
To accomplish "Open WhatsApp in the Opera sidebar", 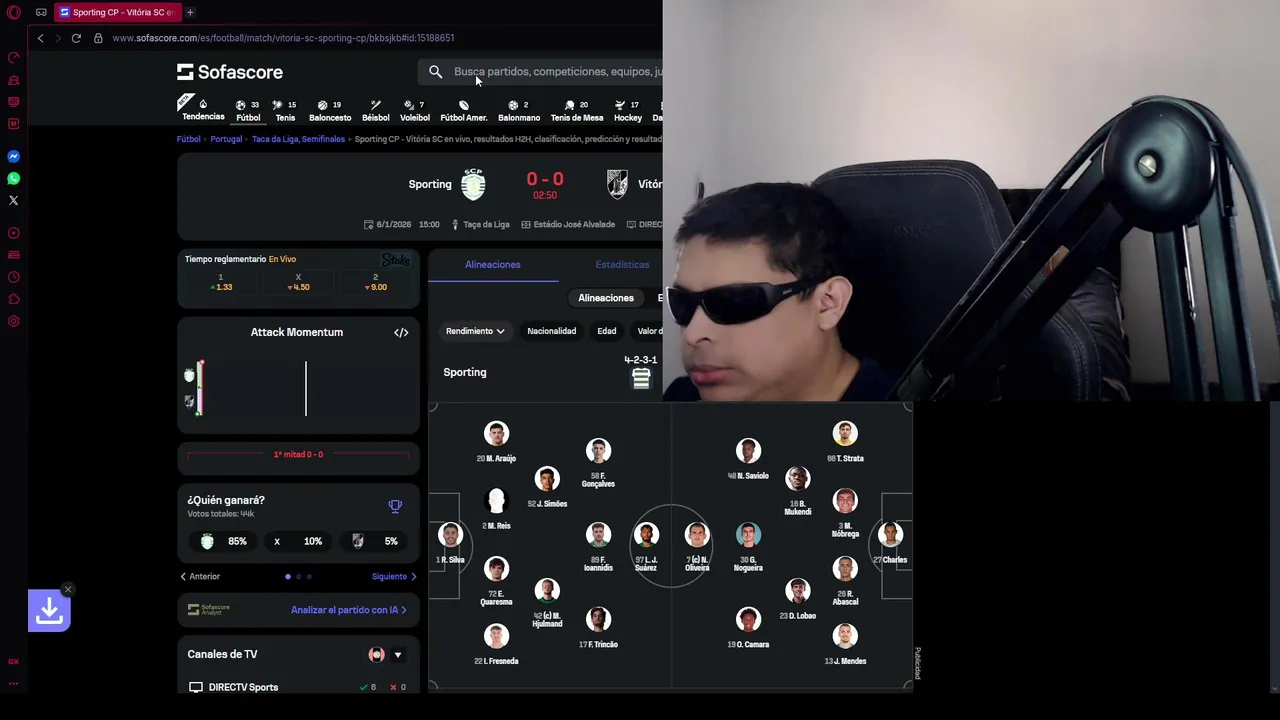I will [14, 179].
